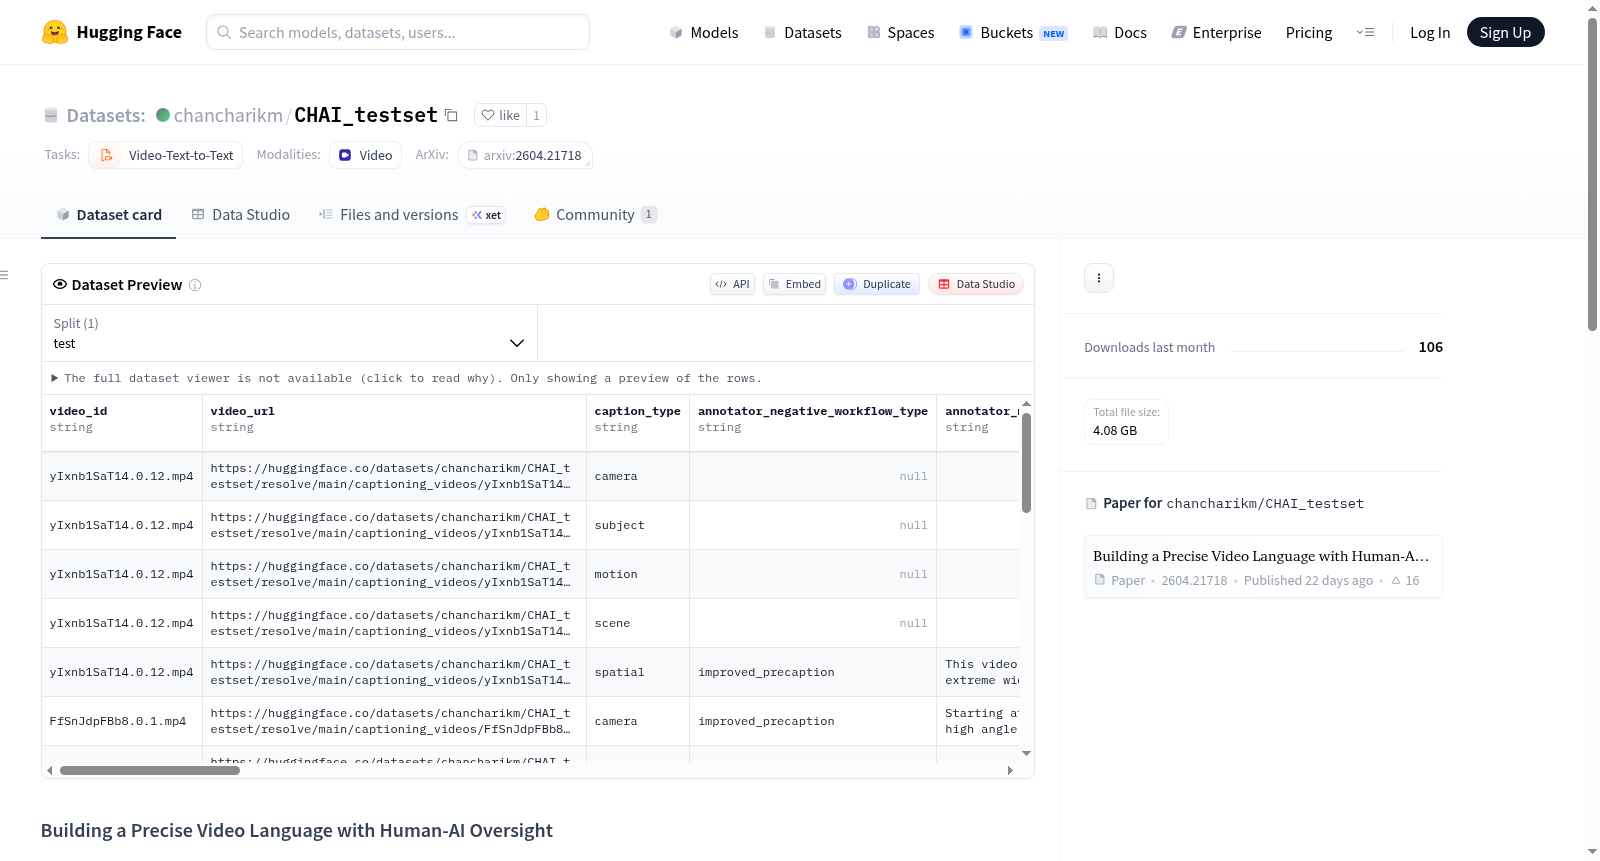
Task: Click the 'Building a Precise Video Language' heading
Action: pyautogui.click(x=297, y=831)
